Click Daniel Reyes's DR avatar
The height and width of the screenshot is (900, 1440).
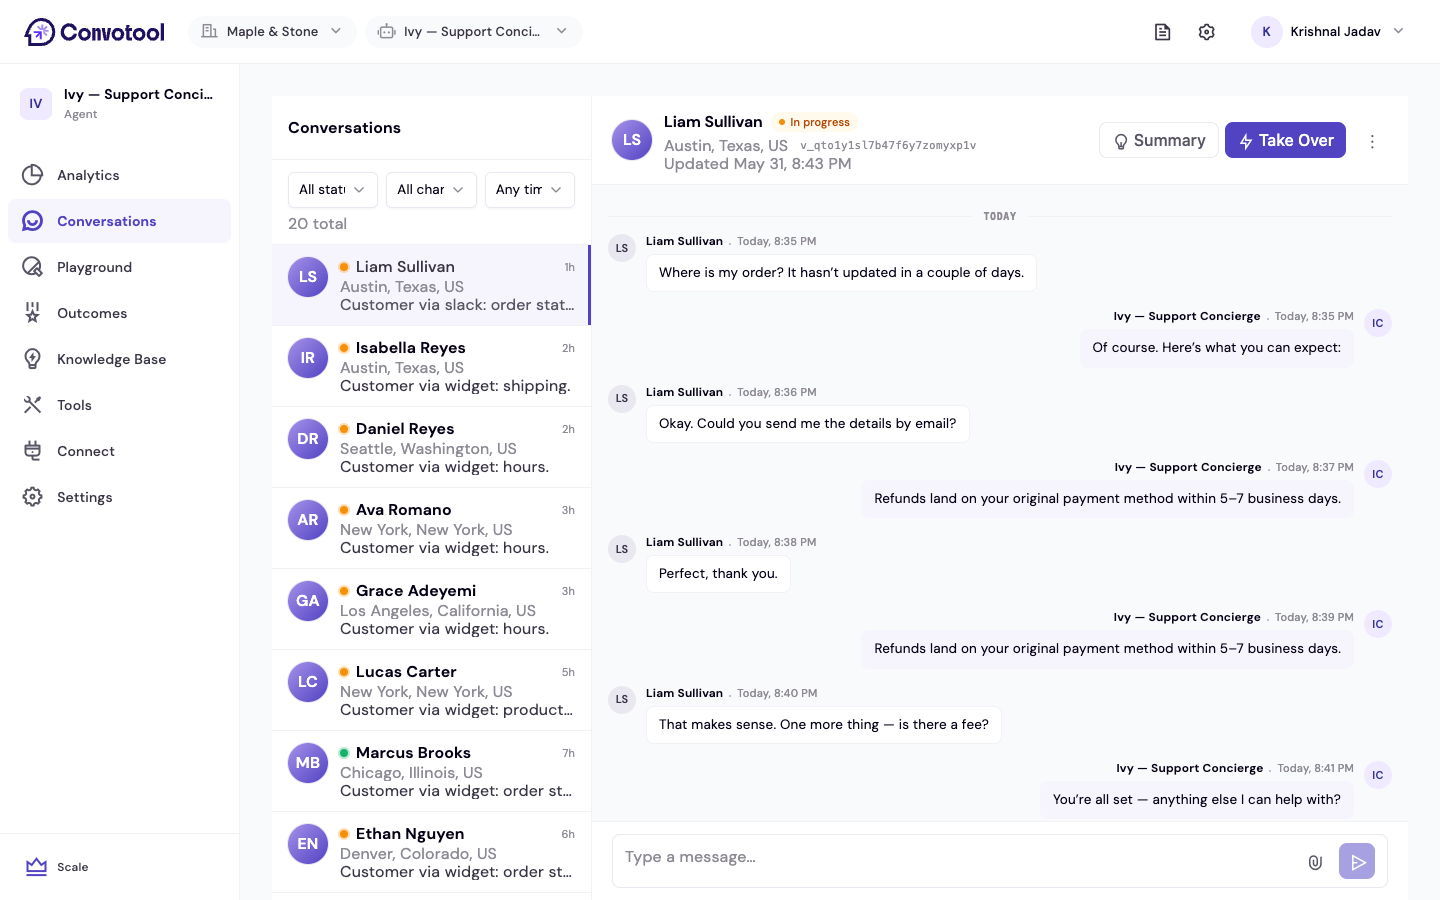pyautogui.click(x=308, y=439)
